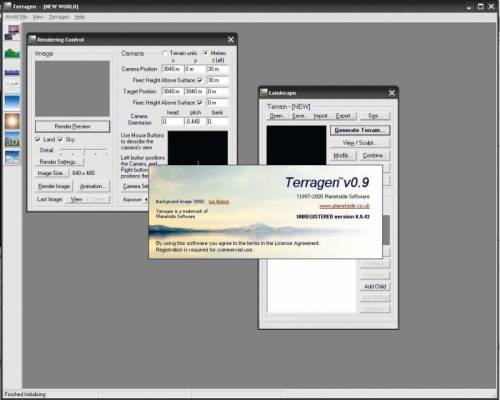Click the Target Position y field
500x400 pixels.
[x=195, y=91]
